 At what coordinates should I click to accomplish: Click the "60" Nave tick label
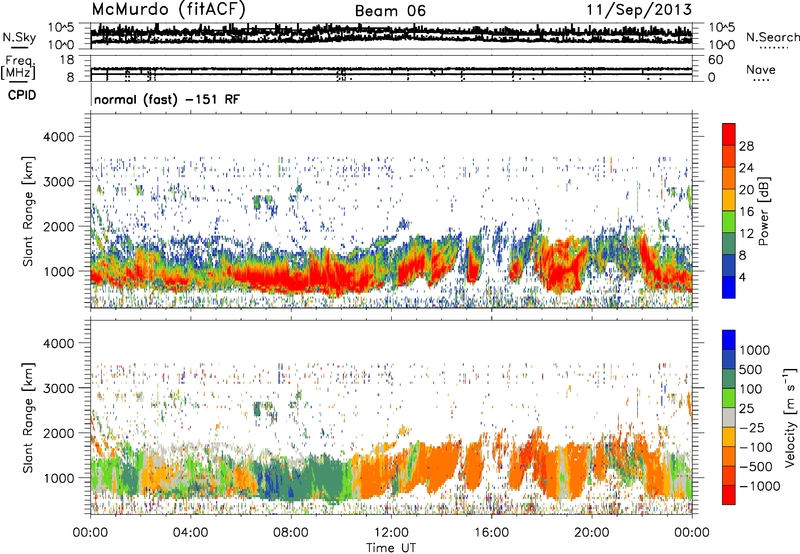point(715,60)
